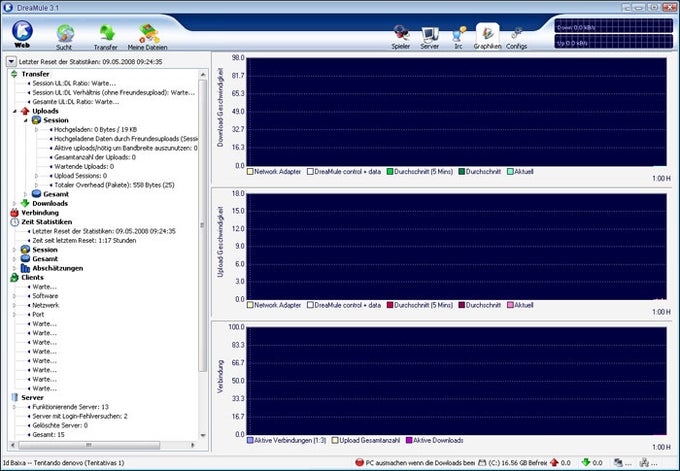
Task: Select the Graphiken toolbar icon
Action: point(487,37)
